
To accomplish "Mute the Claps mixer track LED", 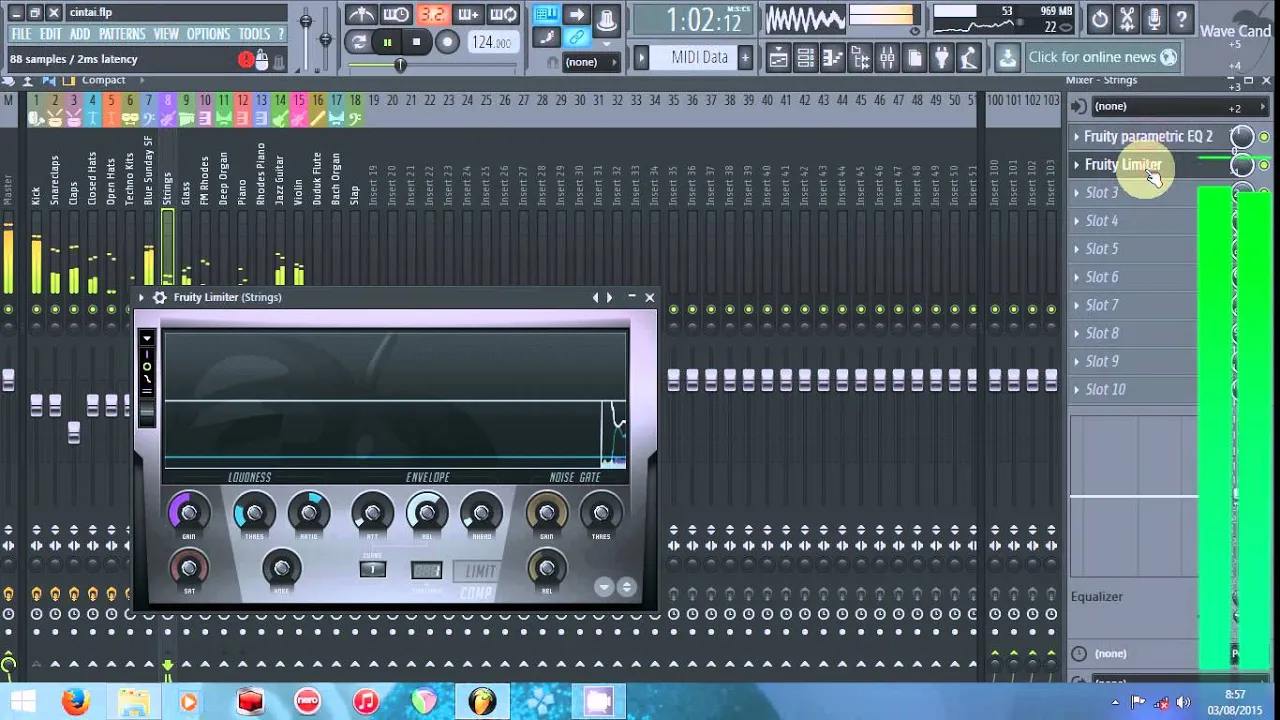I will pos(74,310).
